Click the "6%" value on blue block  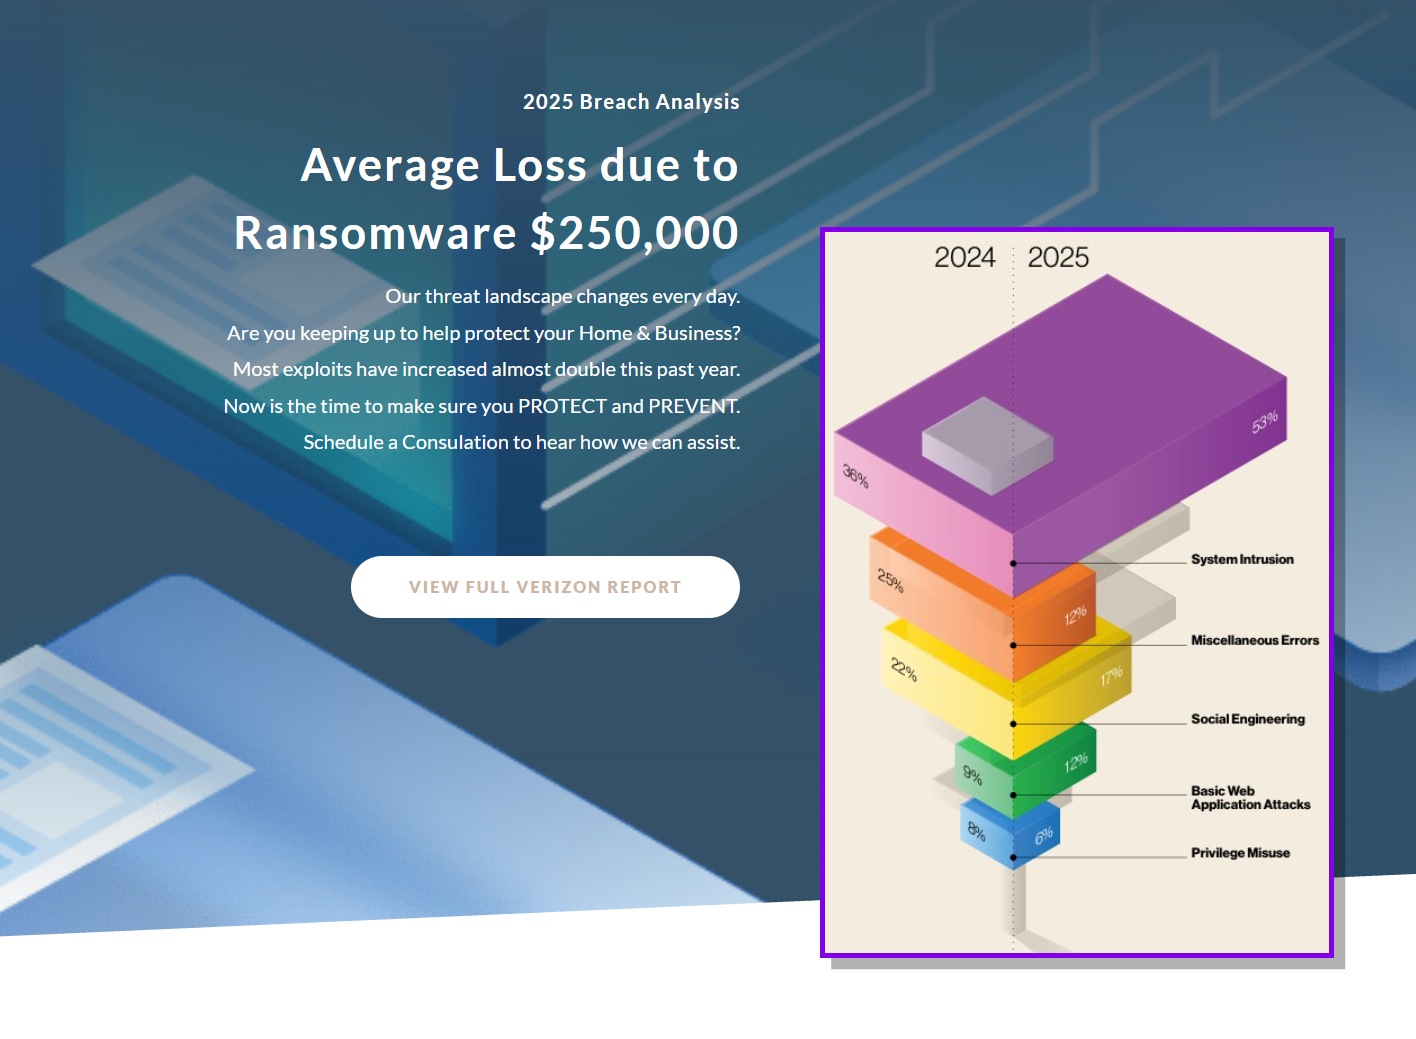[1044, 835]
